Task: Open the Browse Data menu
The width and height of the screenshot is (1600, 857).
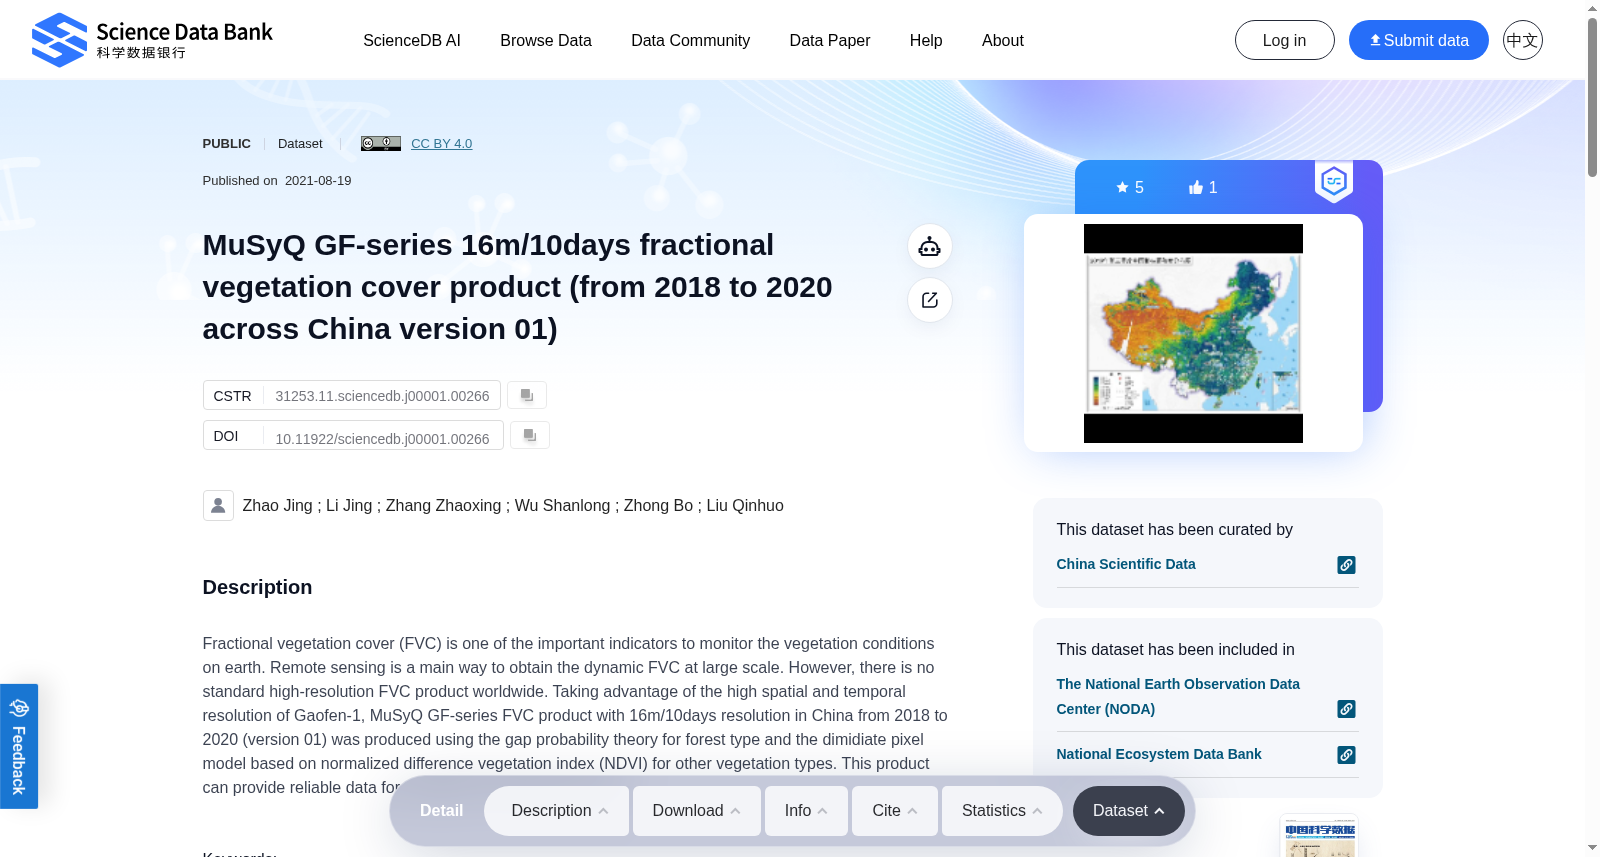Action: 546,40
